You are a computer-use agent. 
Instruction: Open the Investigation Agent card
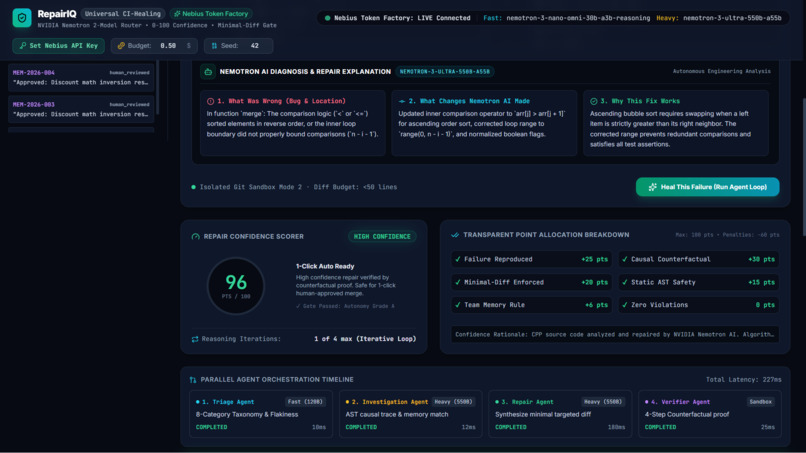[x=410, y=414]
